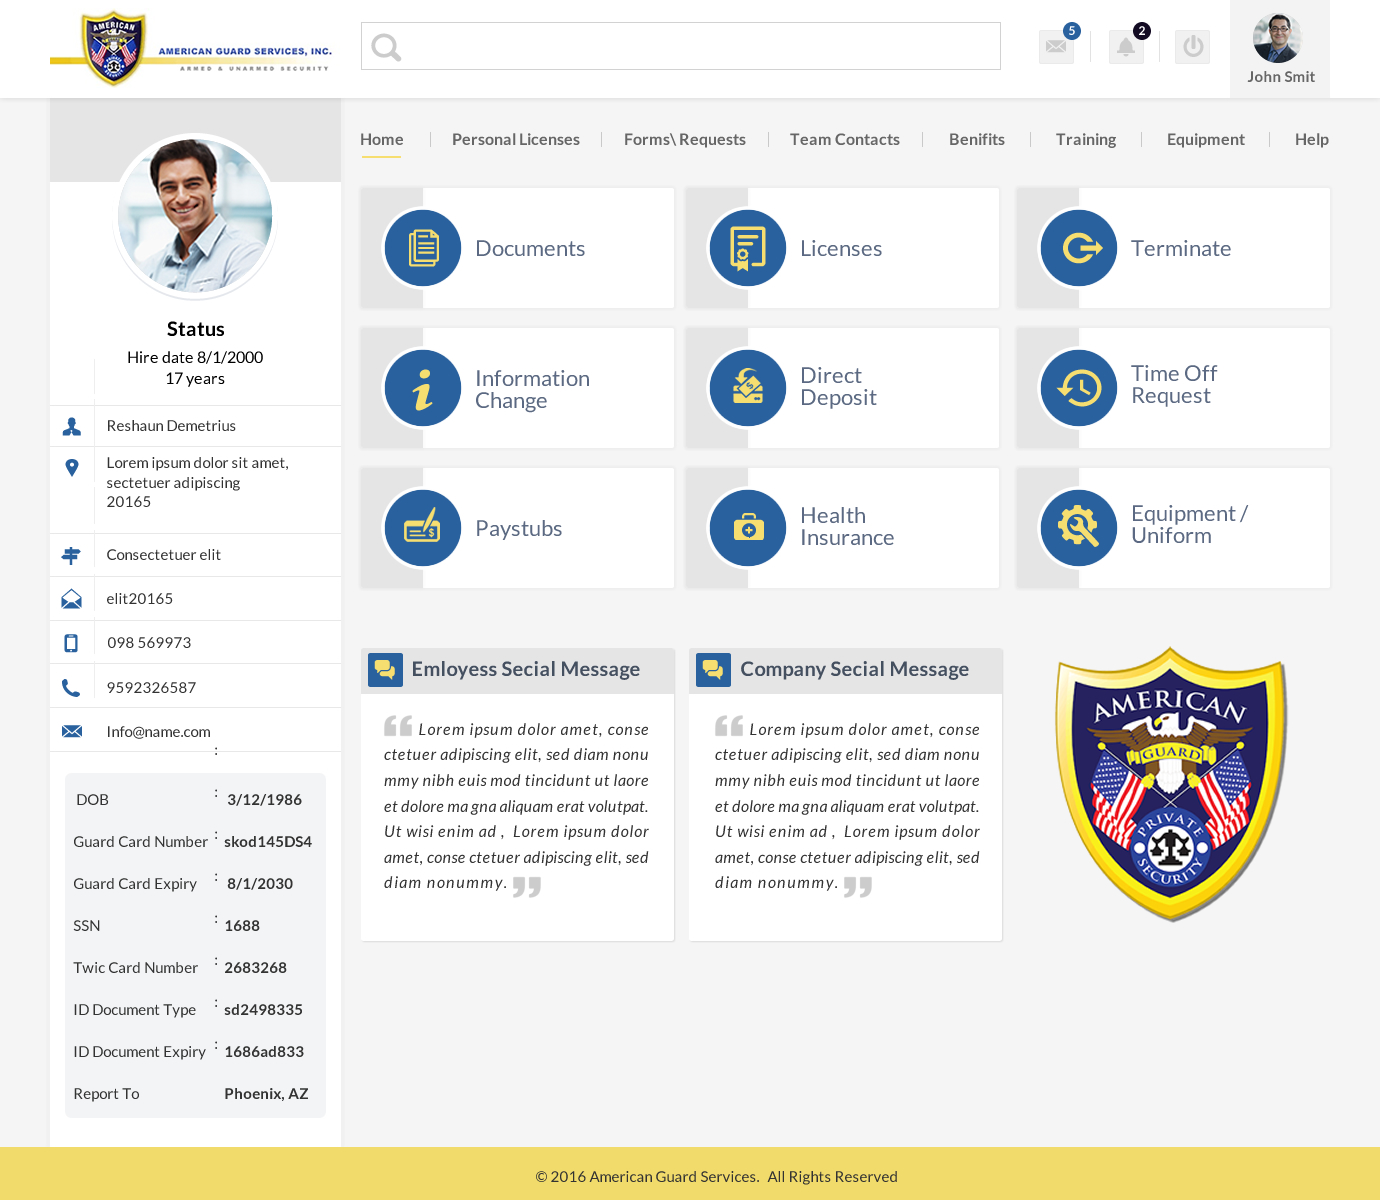Screen dimensions: 1380x1200
Task: Open the Documents tile icon
Action: coord(423,248)
